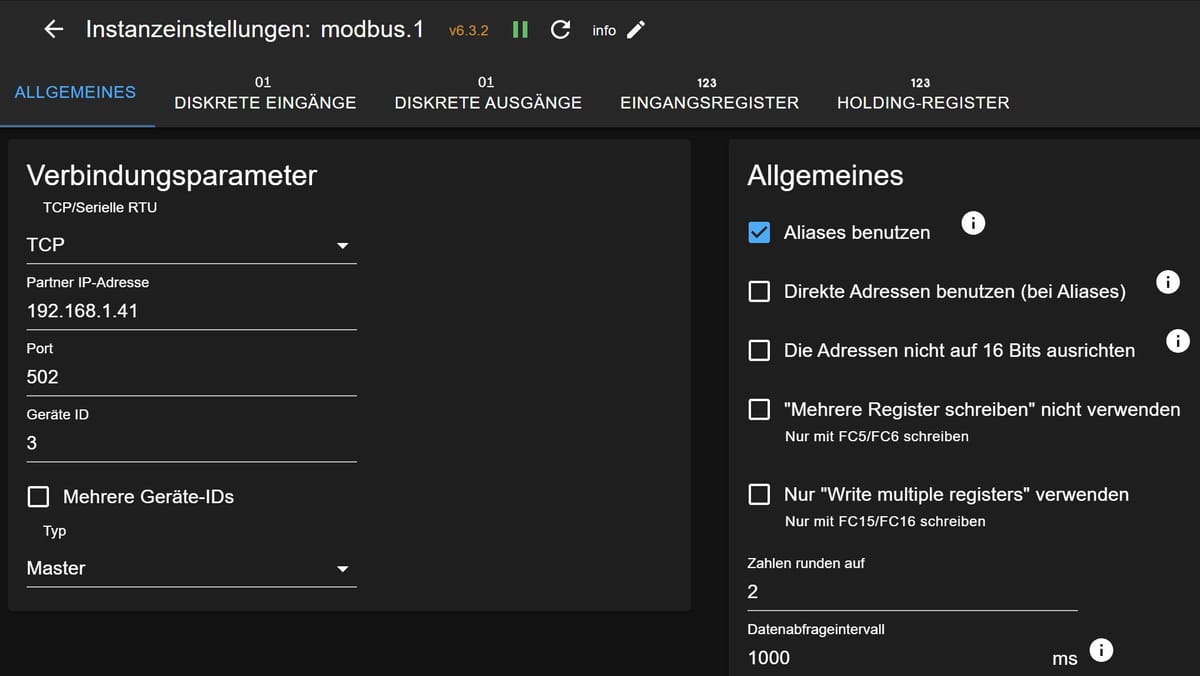
Task: Uncheck Aliases benutzen
Action: pos(759,232)
